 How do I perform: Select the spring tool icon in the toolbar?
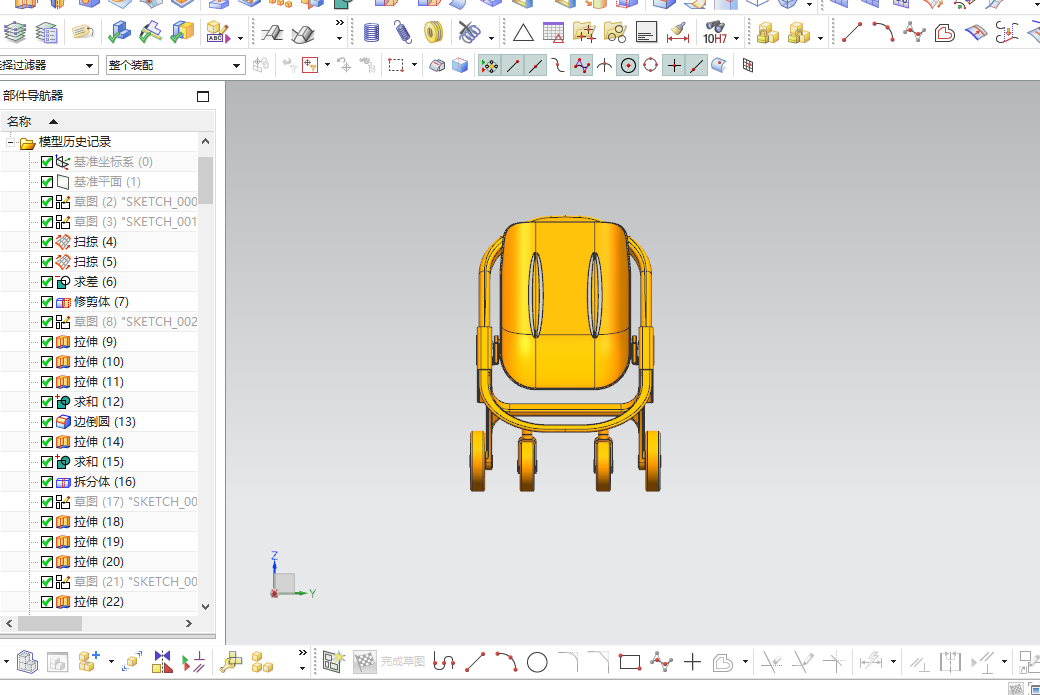click(x=403, y=32)
